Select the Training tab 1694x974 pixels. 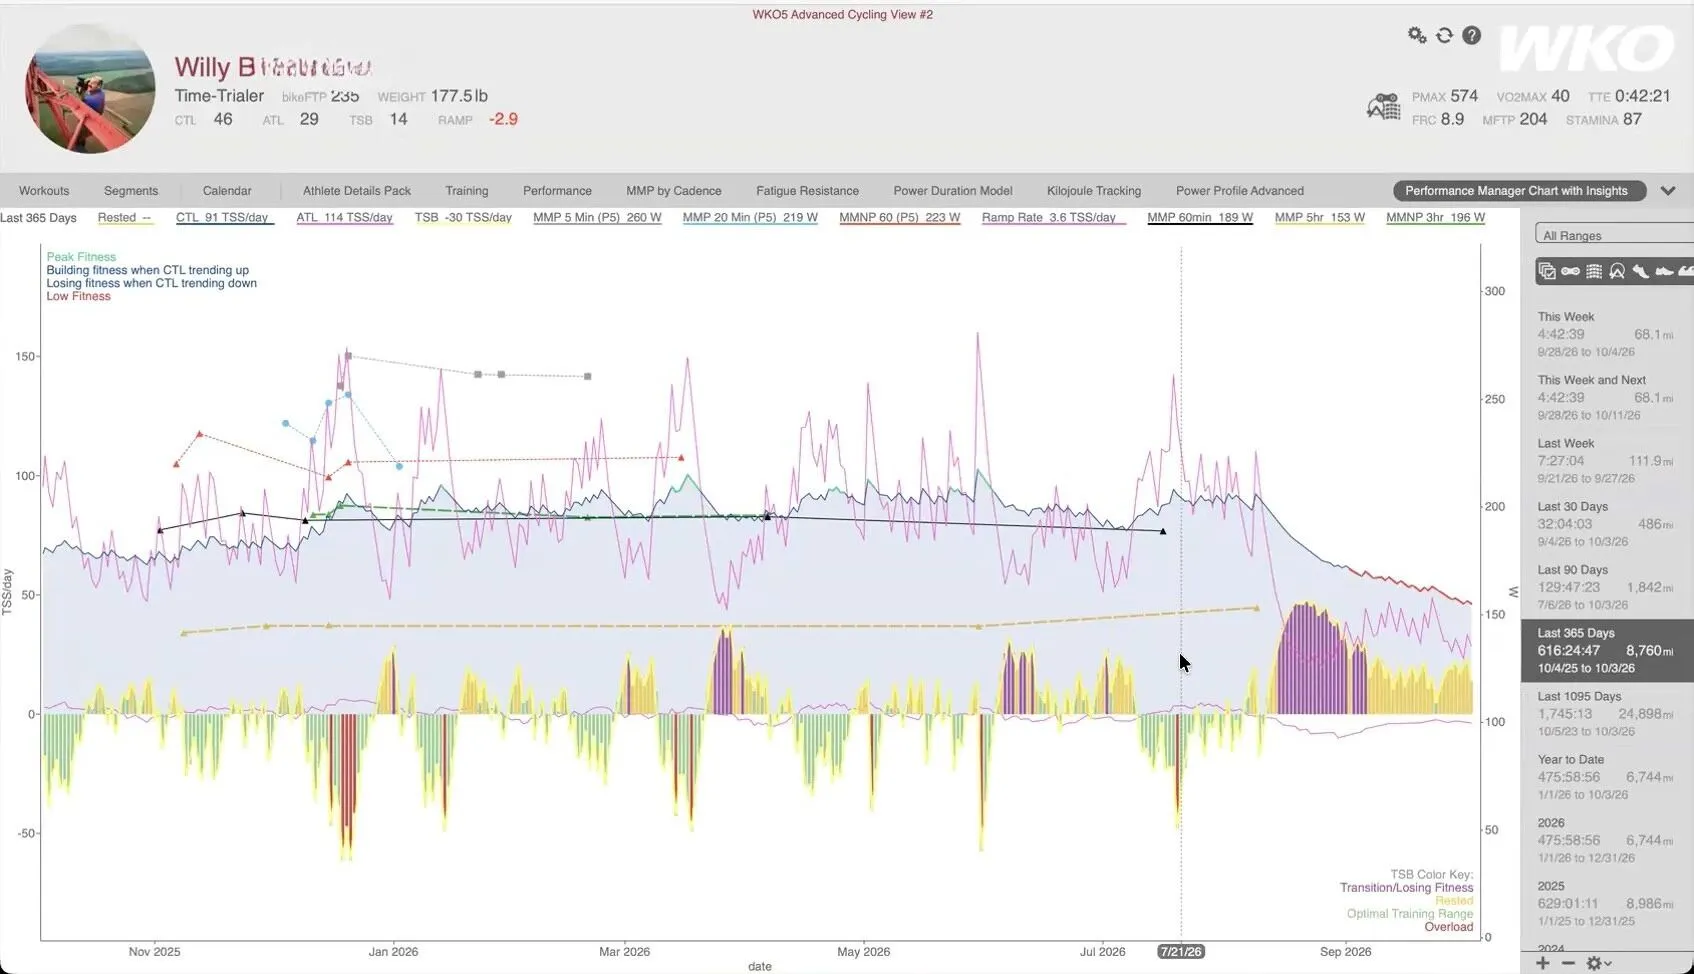coord(467,191)
